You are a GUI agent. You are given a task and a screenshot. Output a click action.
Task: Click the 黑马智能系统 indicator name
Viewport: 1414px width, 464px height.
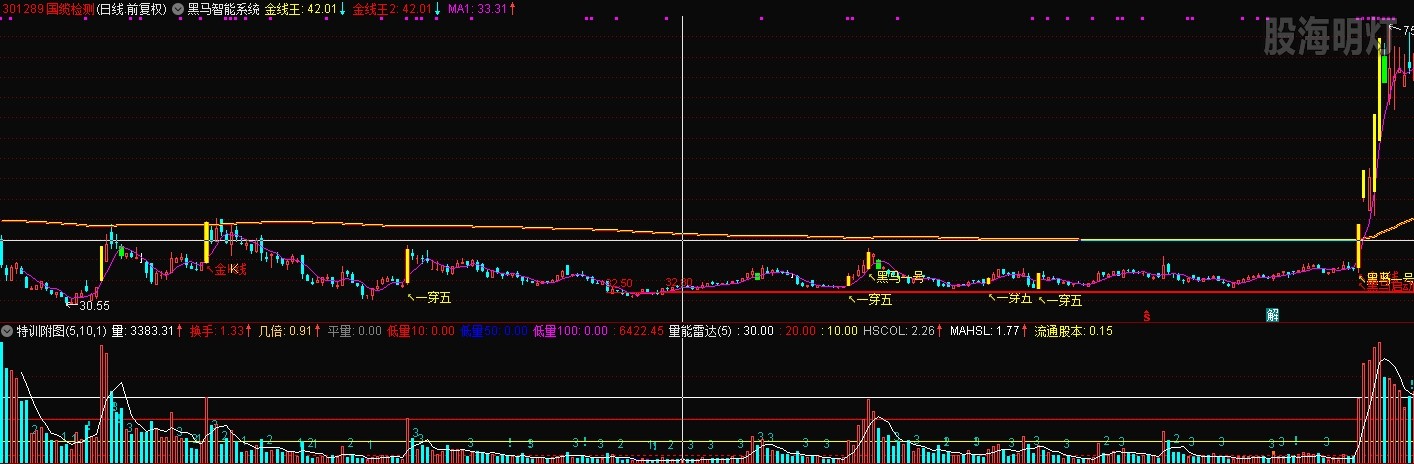[222, 8]
